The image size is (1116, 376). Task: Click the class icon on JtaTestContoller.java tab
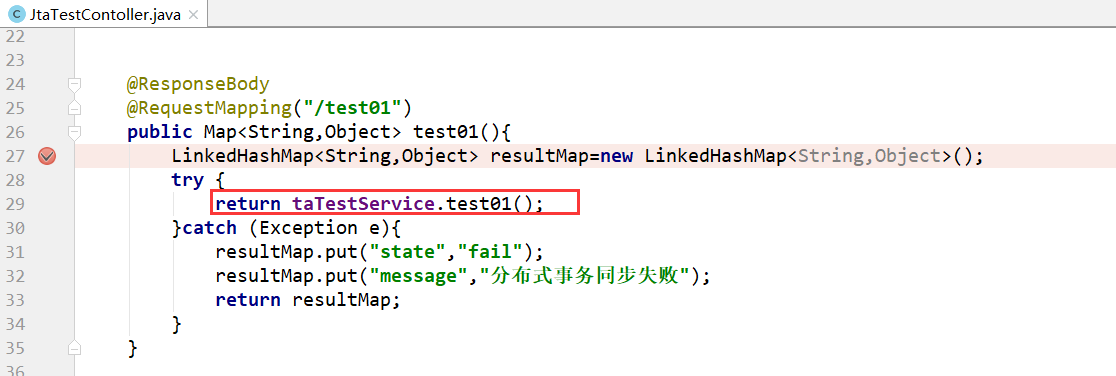click(16, 14)
